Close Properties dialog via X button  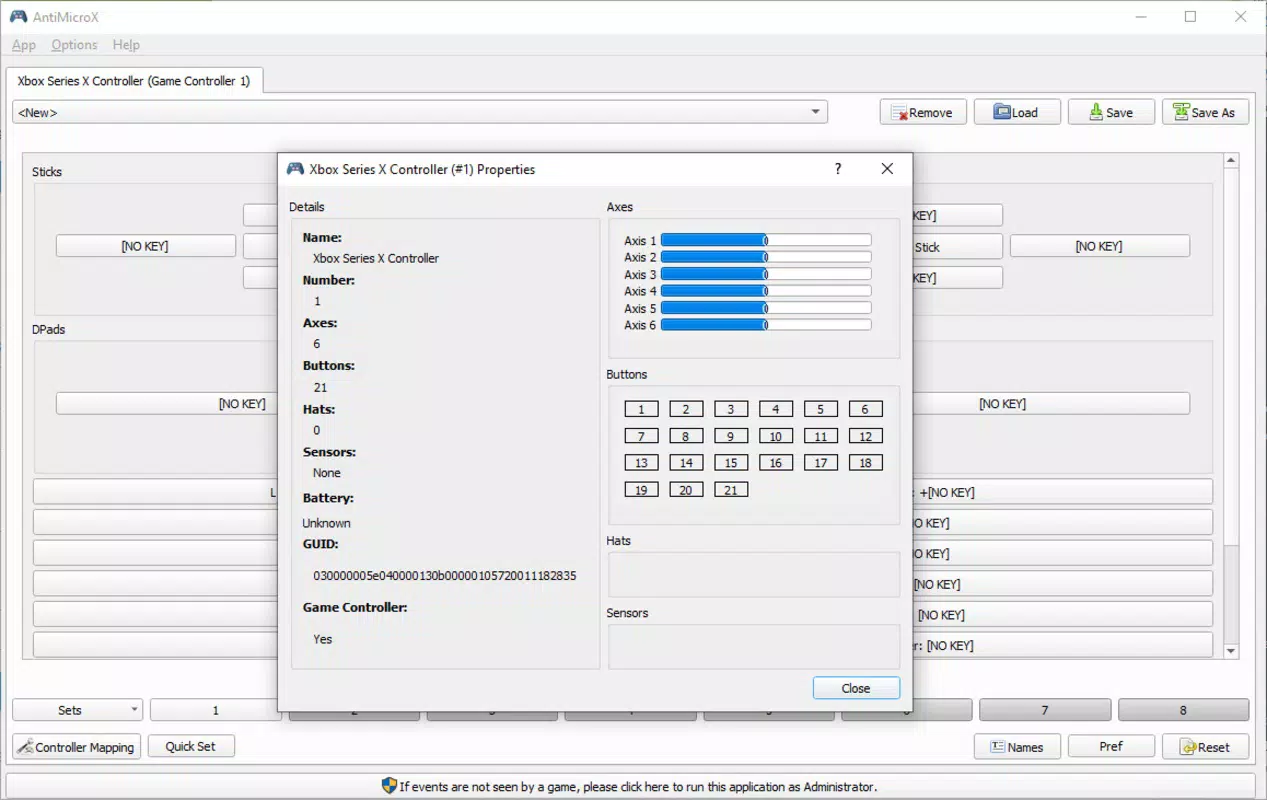887,169
